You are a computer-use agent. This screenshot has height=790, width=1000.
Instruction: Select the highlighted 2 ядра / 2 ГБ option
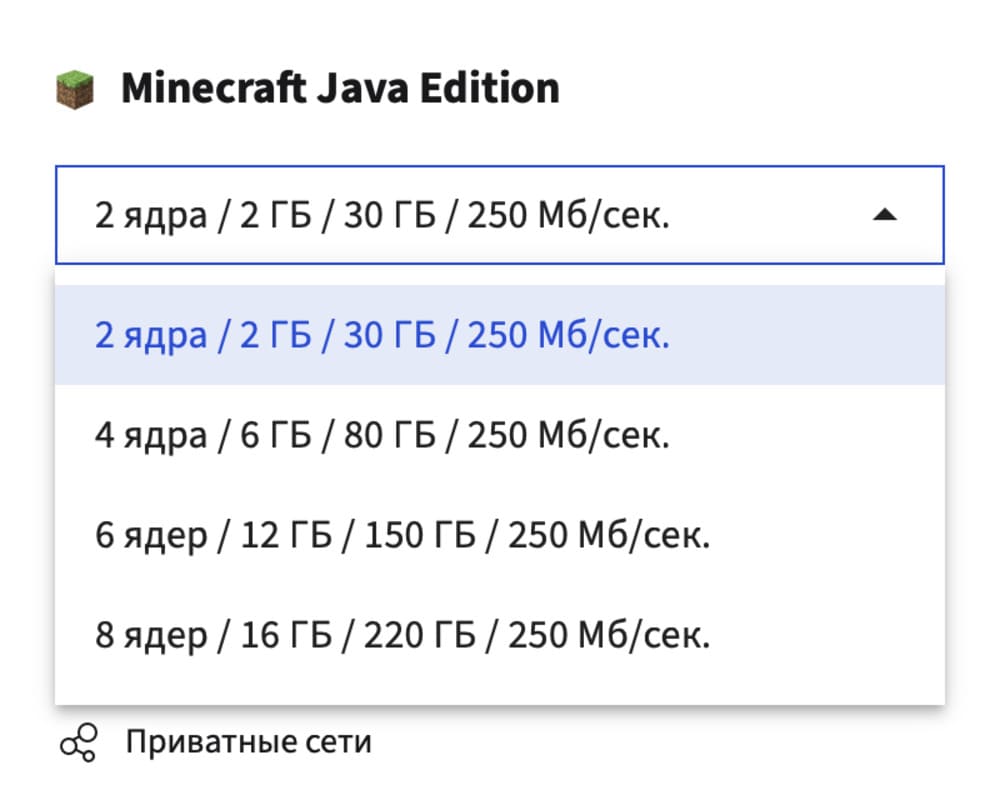point(382,335)
